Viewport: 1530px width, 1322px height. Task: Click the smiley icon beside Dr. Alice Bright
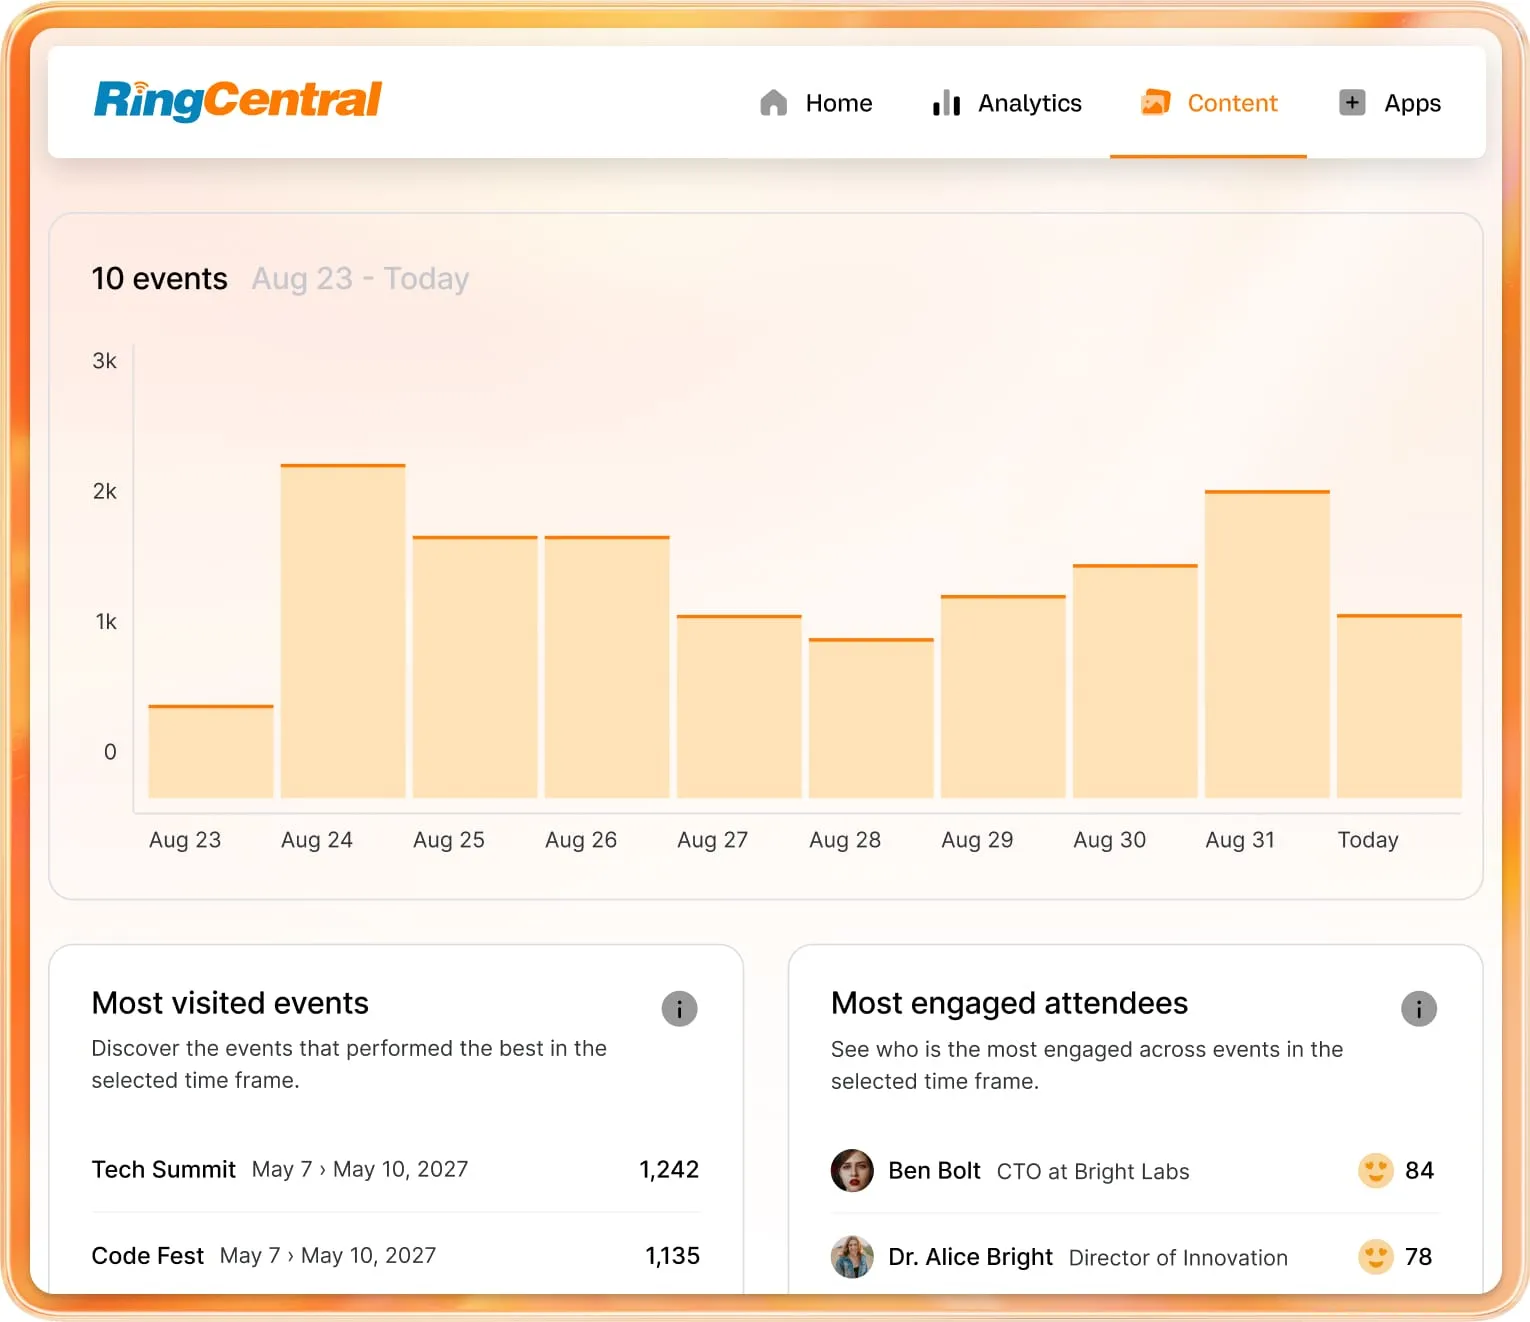1376,1256
